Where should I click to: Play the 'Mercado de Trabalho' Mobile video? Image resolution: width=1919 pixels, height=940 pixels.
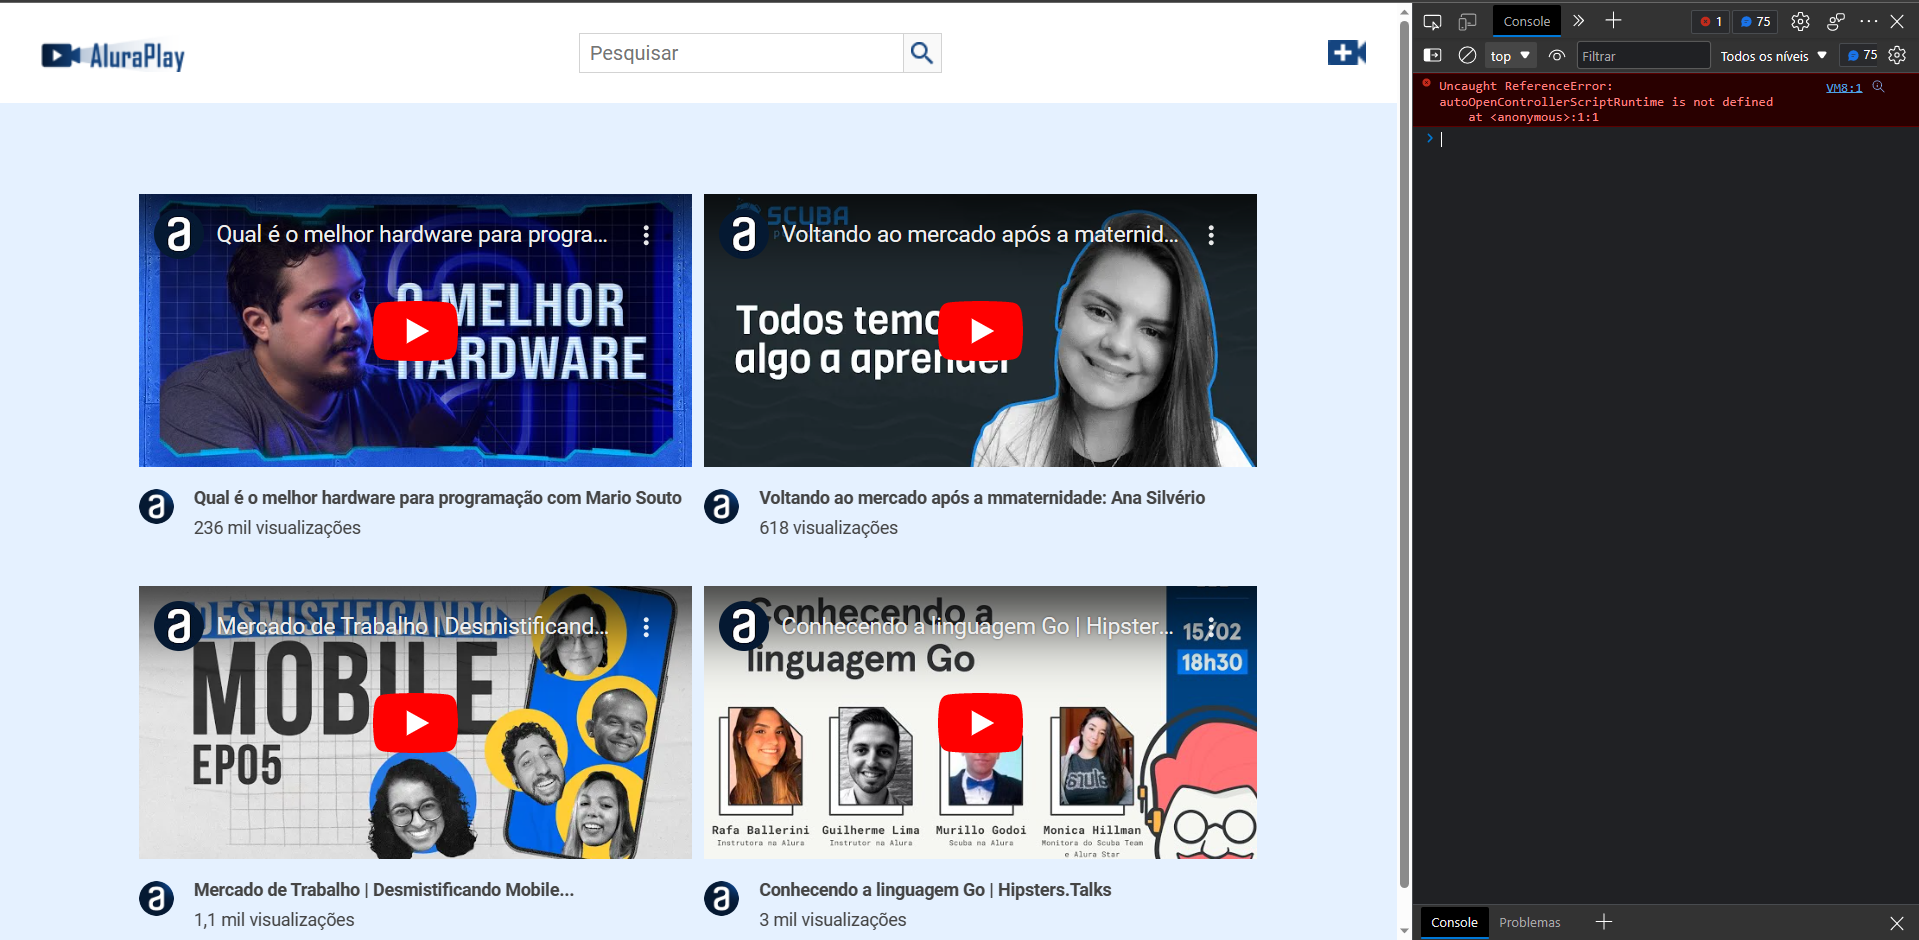415,722
